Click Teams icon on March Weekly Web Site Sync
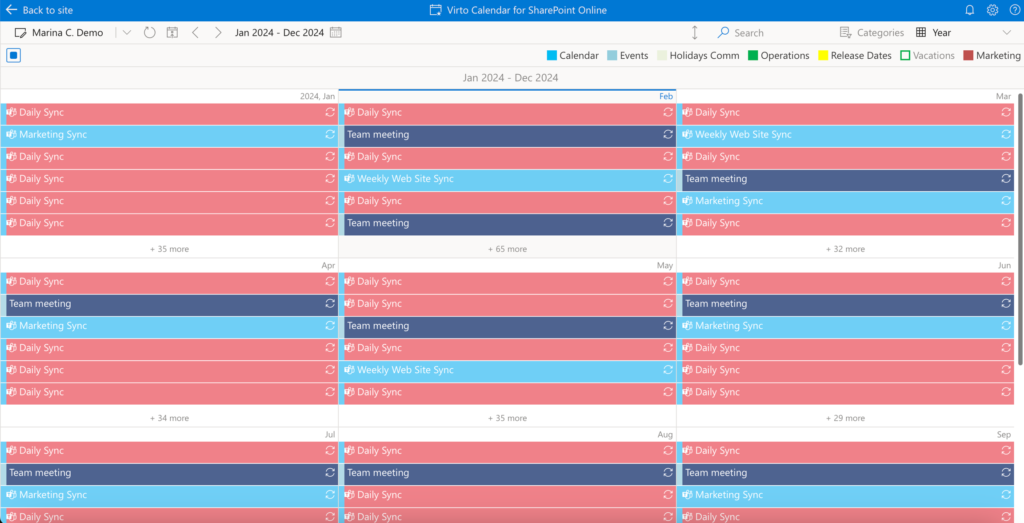This screenshot has height=523, width=1024. click(687, 135)
